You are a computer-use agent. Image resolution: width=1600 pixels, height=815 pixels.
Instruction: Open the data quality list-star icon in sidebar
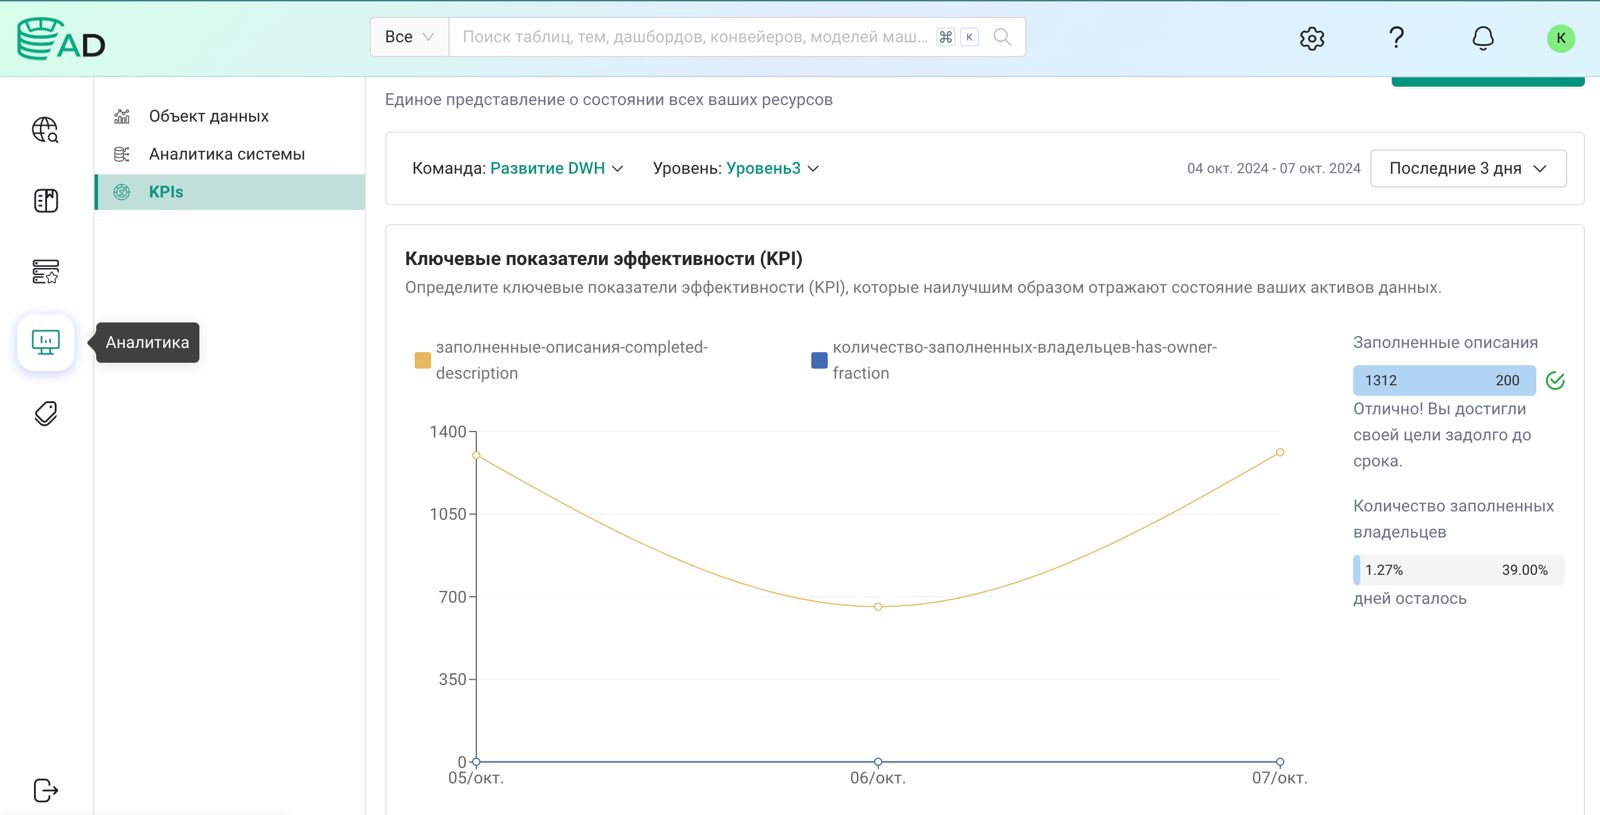(46, 272)
